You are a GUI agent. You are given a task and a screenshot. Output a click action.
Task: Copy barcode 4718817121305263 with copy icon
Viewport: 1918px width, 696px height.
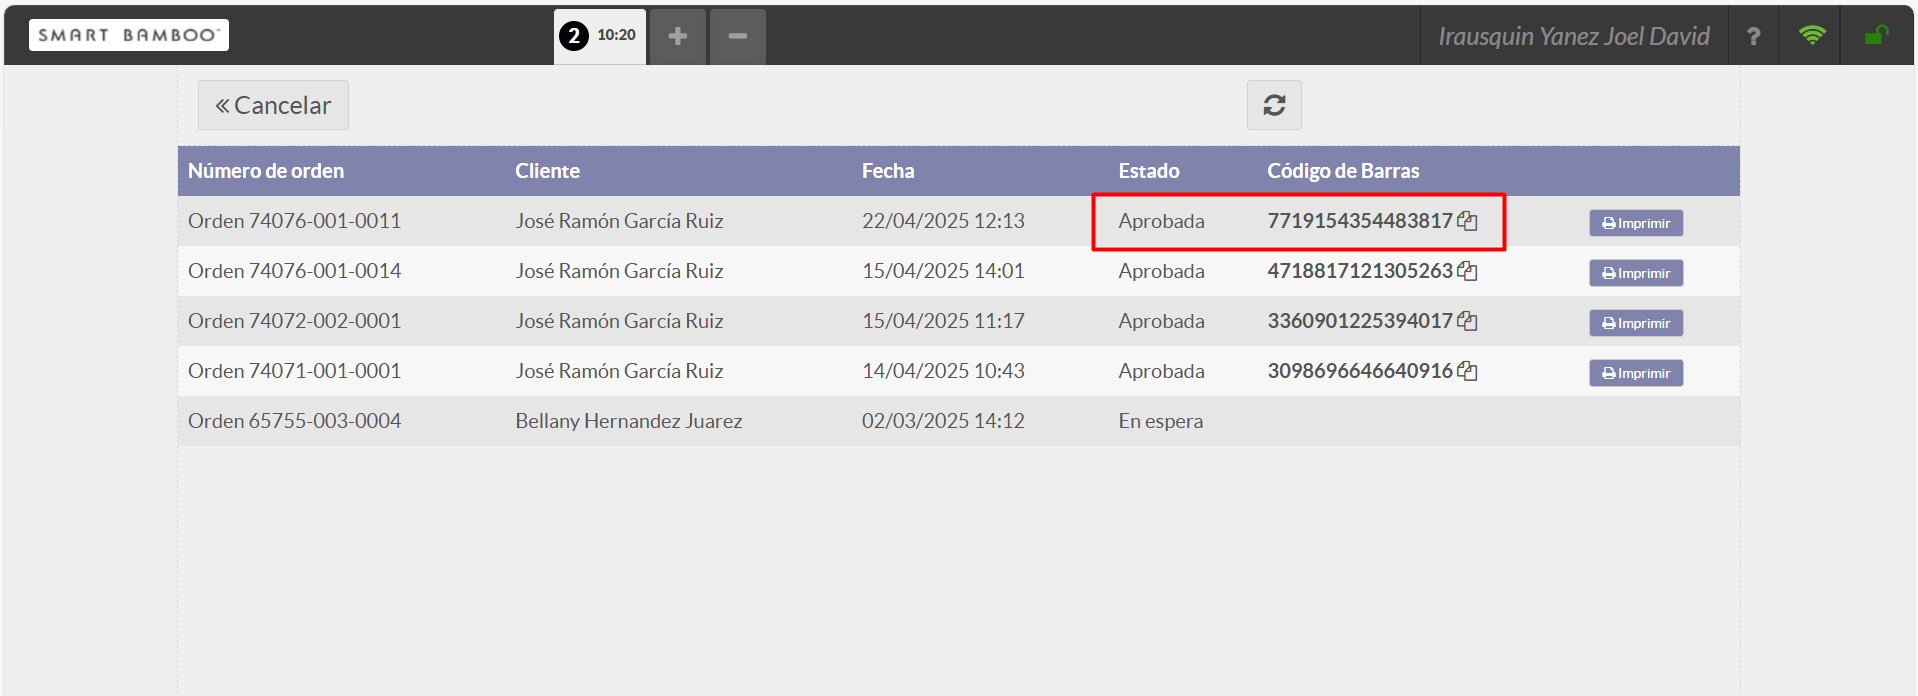tap(1467, 271)
